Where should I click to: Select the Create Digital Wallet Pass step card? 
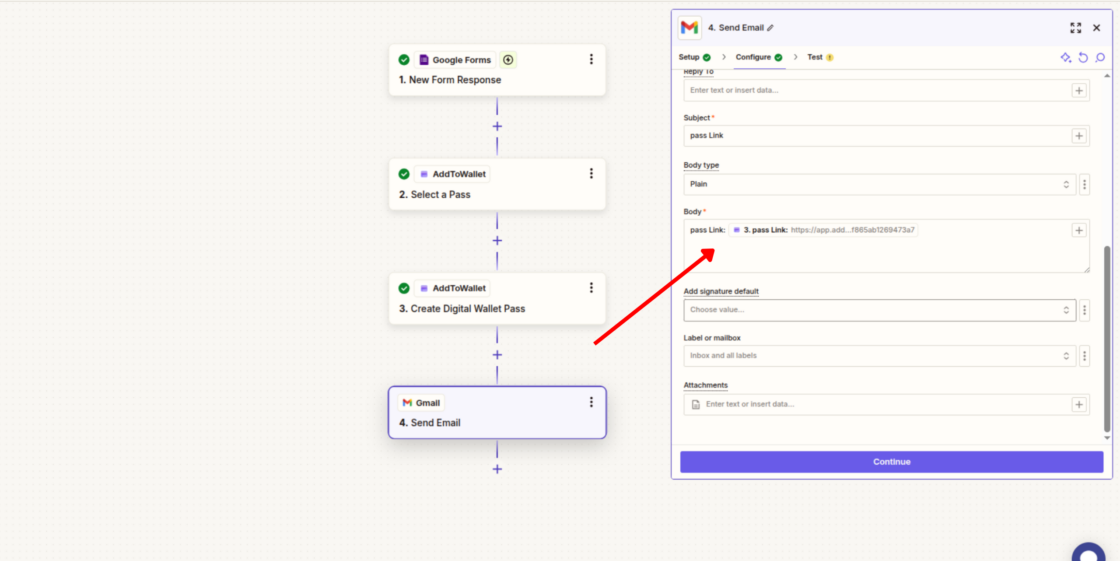[497, 299]
